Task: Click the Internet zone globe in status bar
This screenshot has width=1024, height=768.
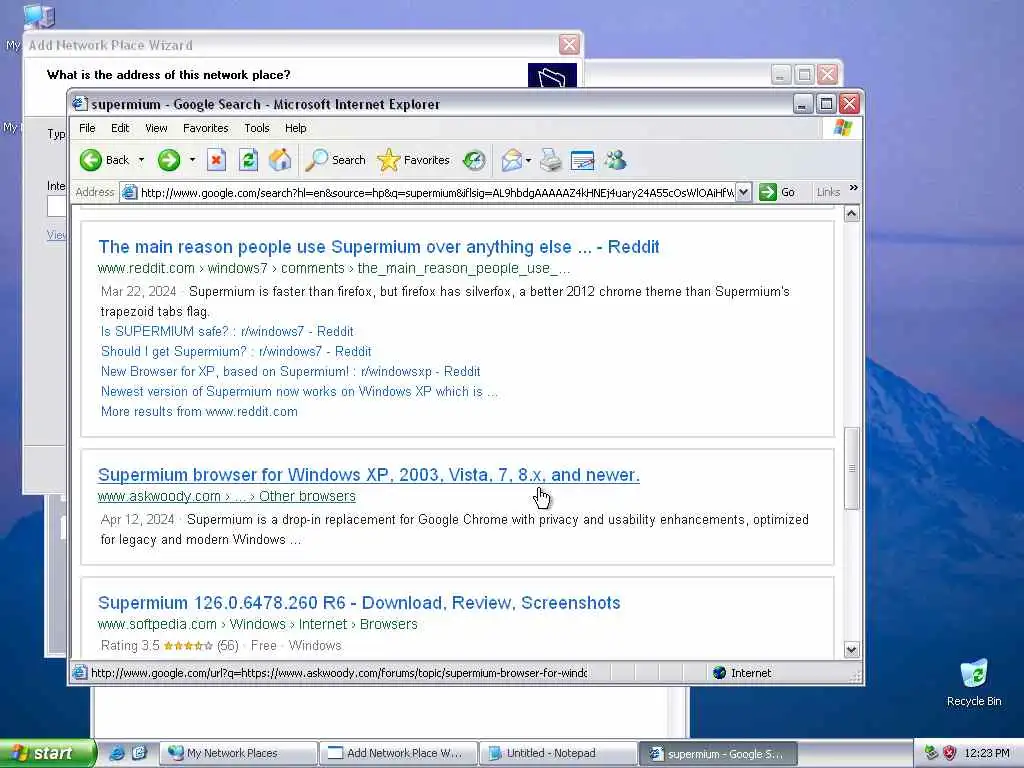Action: pyautogui.click(x=719, y=673)
